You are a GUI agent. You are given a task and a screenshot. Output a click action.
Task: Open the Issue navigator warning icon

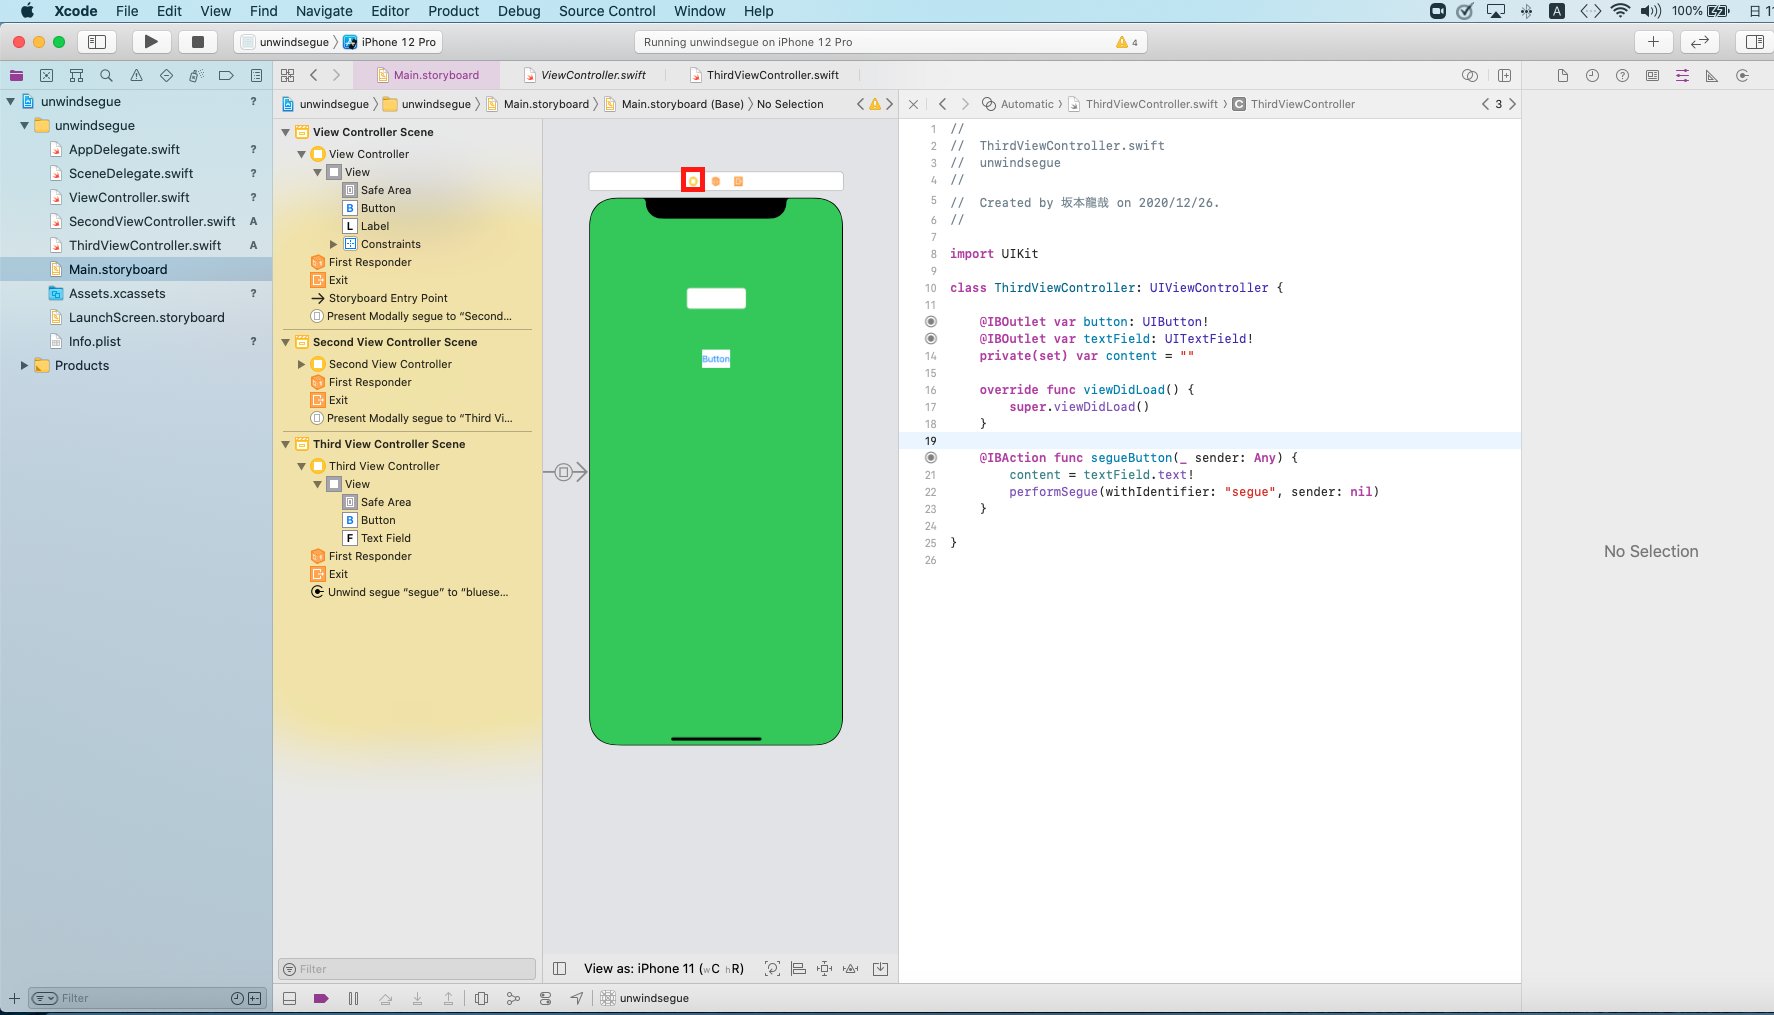click(x=136, y=75)
